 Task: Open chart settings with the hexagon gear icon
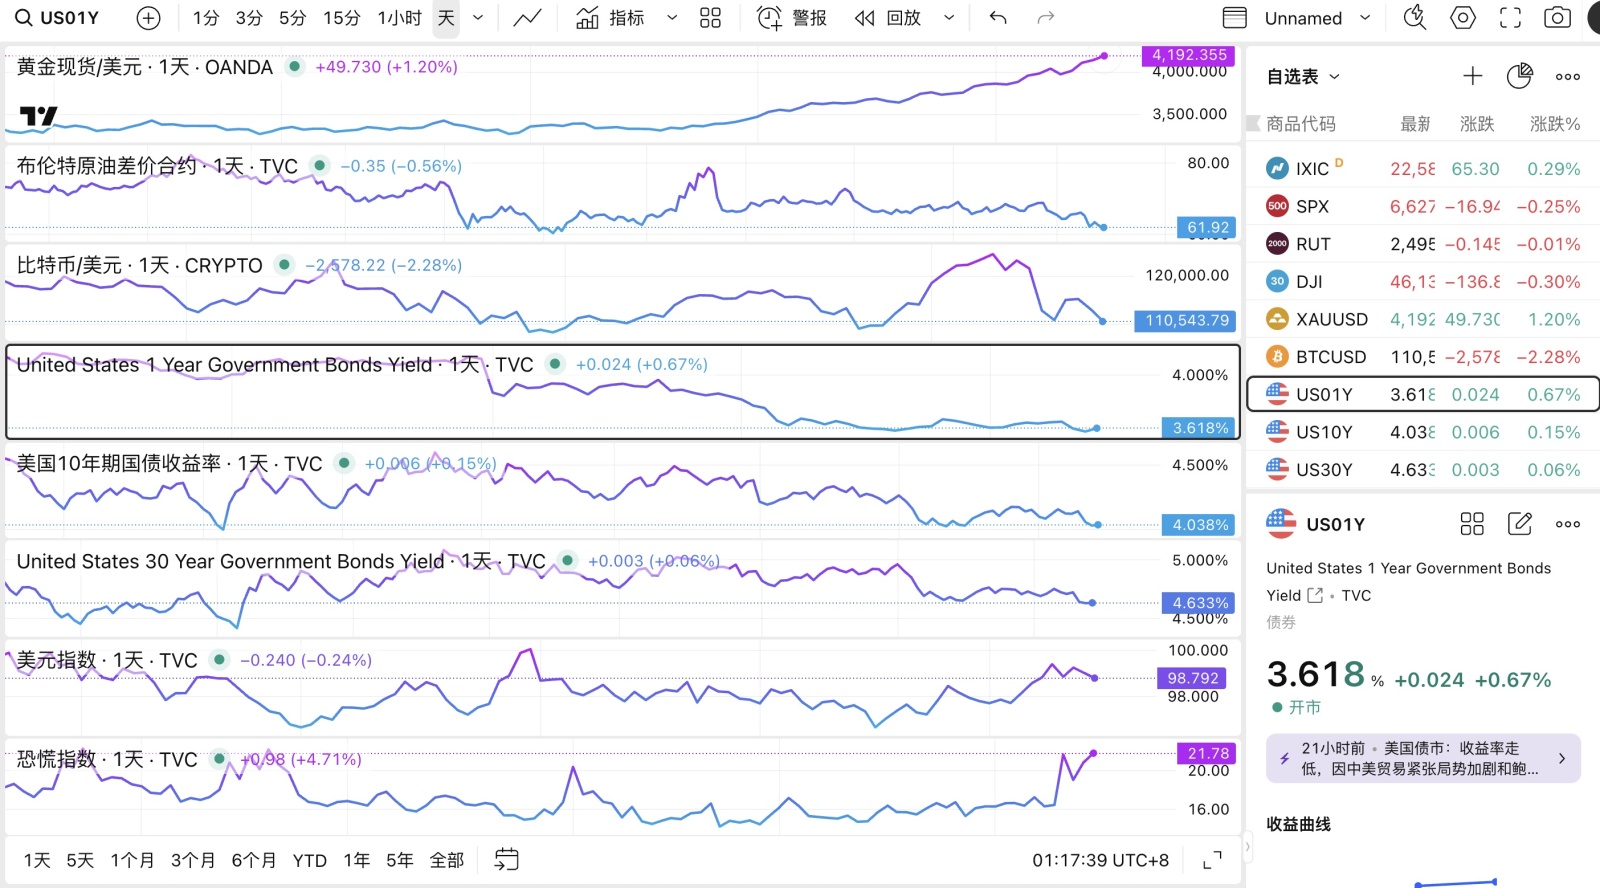click(1463, 18)
